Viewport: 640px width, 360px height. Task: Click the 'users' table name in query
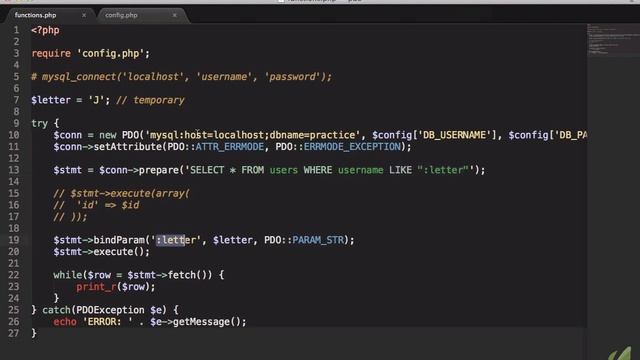(x=284, y=170)
